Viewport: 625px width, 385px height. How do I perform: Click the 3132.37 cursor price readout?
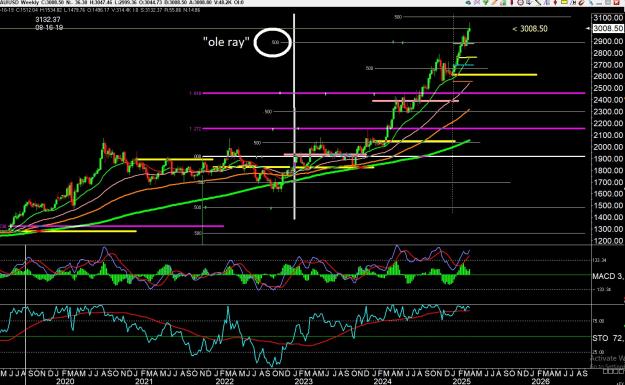coord(48,20)
